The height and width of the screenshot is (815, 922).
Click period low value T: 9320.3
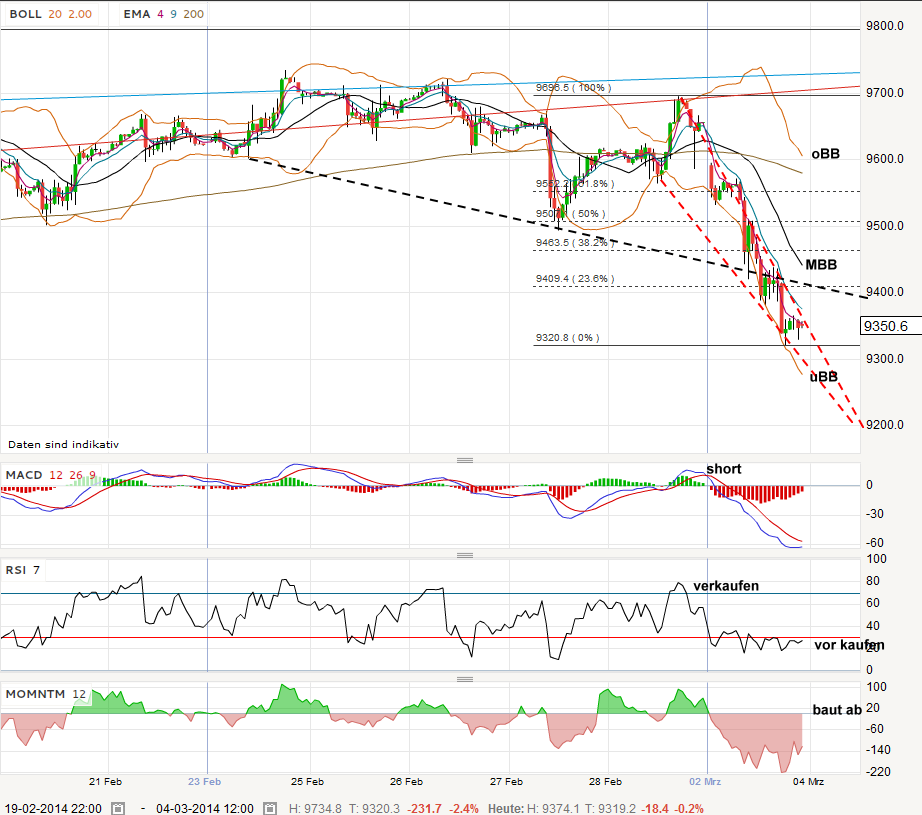(374, 809)
